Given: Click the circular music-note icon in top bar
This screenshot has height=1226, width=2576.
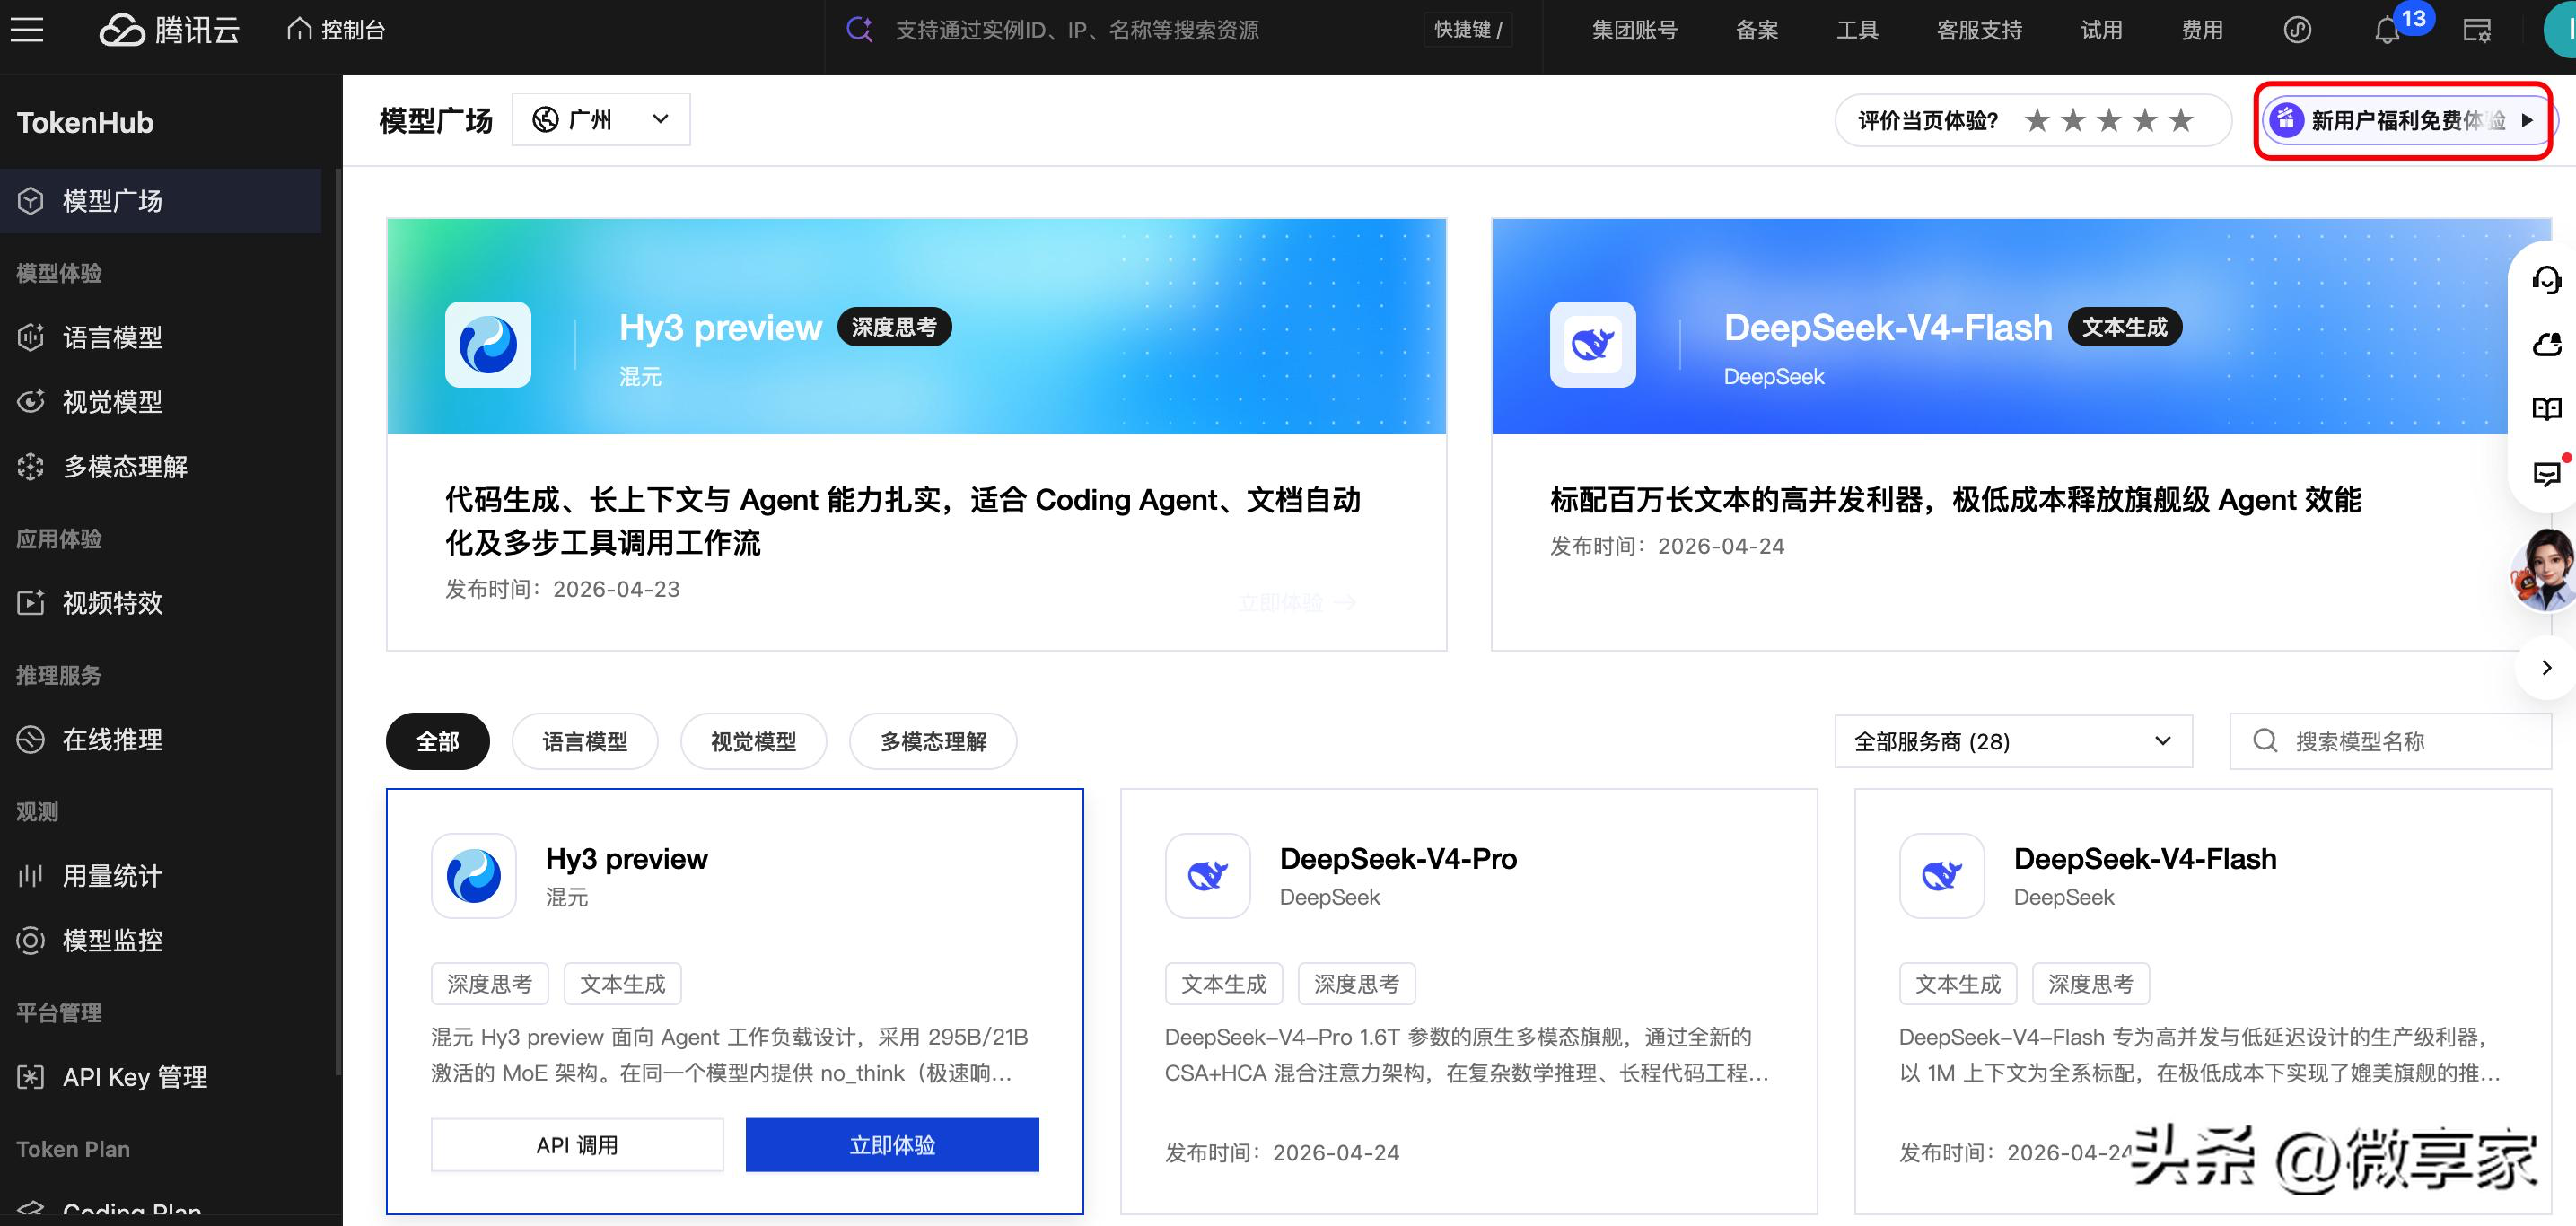Looking at the screenshot, I should pos(2297,30).
